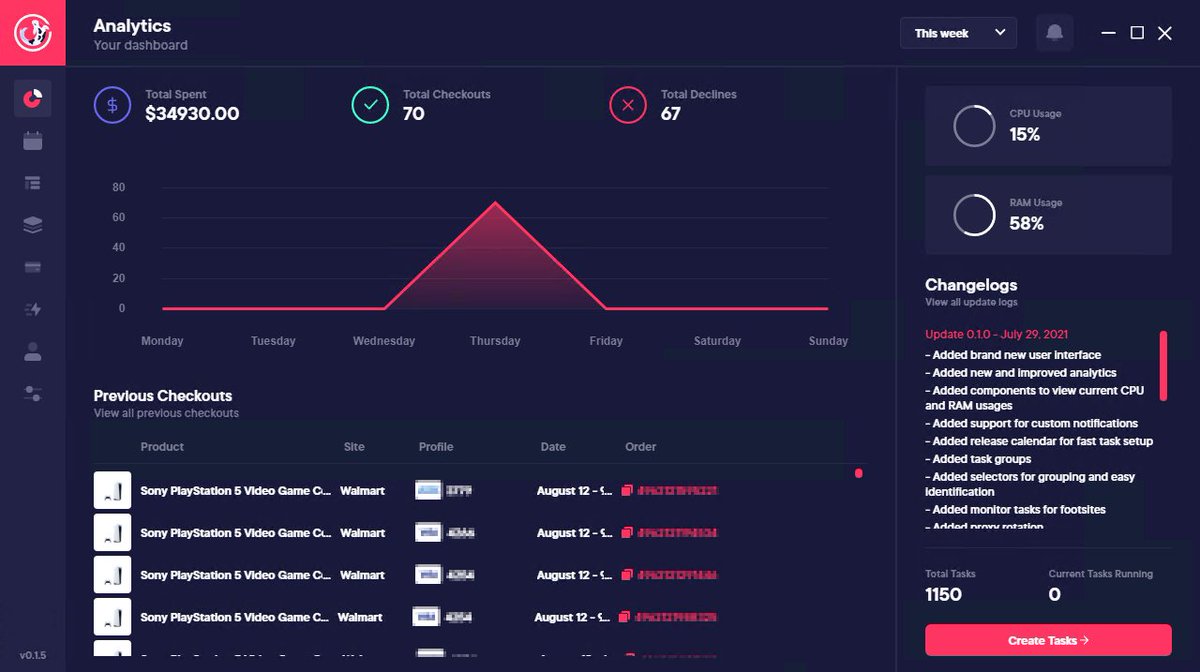Click 'Added task groups' changelog entry

pos(978,459)
